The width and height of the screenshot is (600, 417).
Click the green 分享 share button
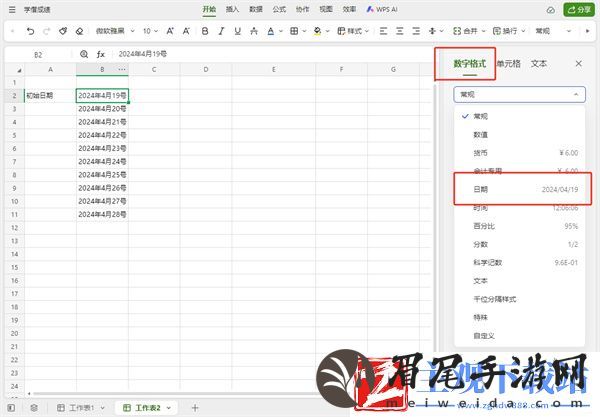click(x=579, y=10)
